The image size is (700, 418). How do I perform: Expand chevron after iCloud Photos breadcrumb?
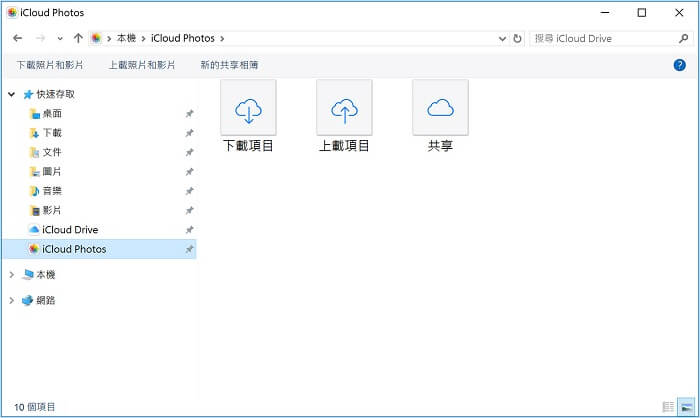point(222,39)
